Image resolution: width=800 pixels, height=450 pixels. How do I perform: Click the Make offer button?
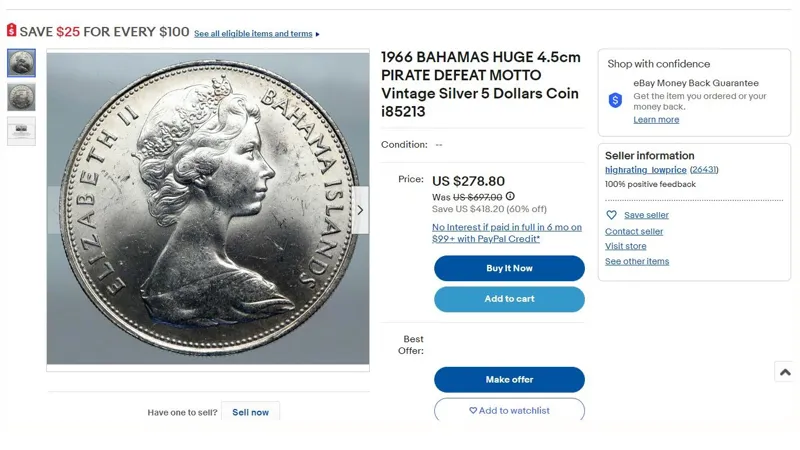tap(509, 380)
